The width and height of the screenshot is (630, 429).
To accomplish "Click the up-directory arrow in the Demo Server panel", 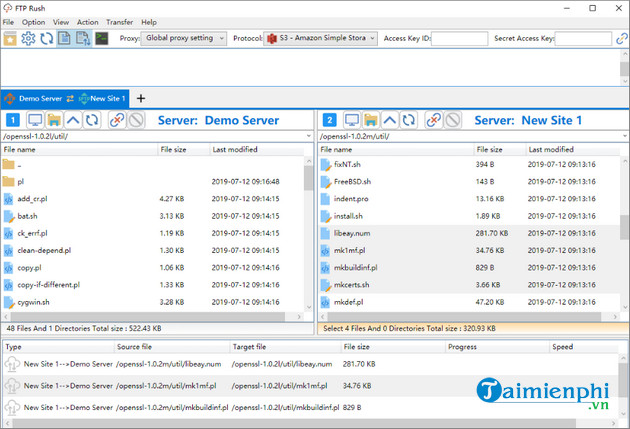I will pyautogui.click(x=72, y=120).
